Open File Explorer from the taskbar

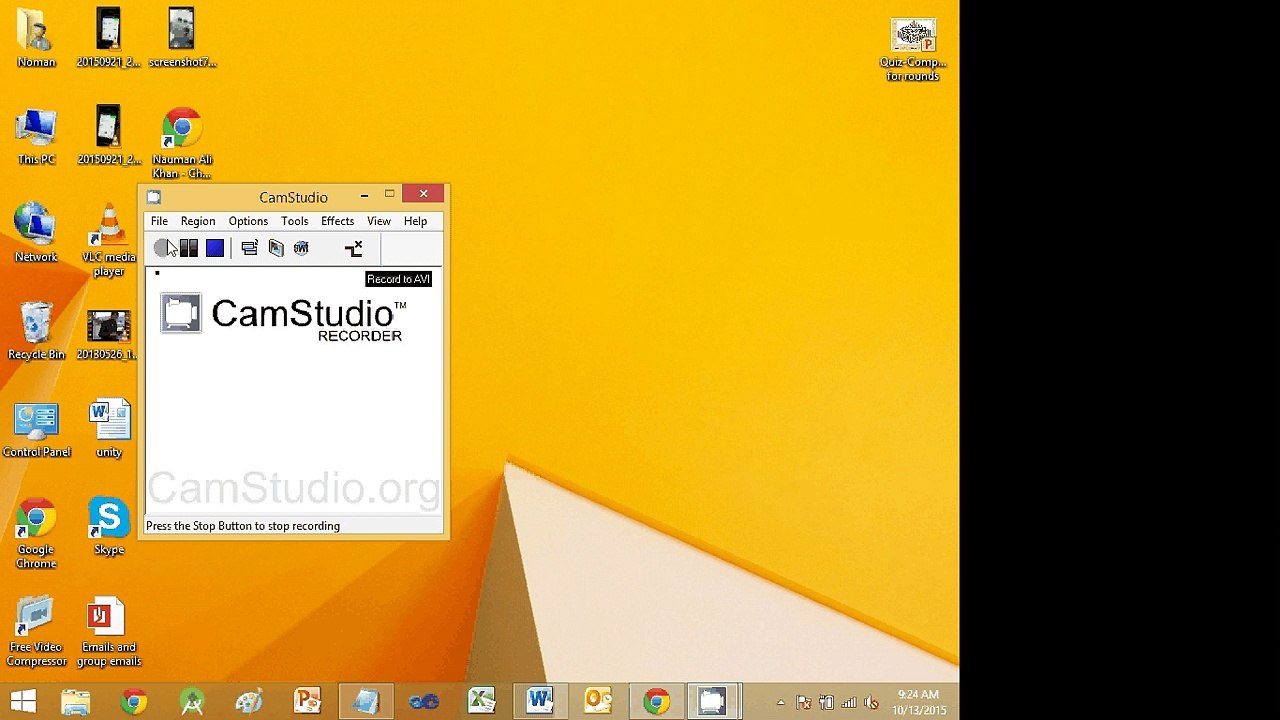[x=76, y=701]
